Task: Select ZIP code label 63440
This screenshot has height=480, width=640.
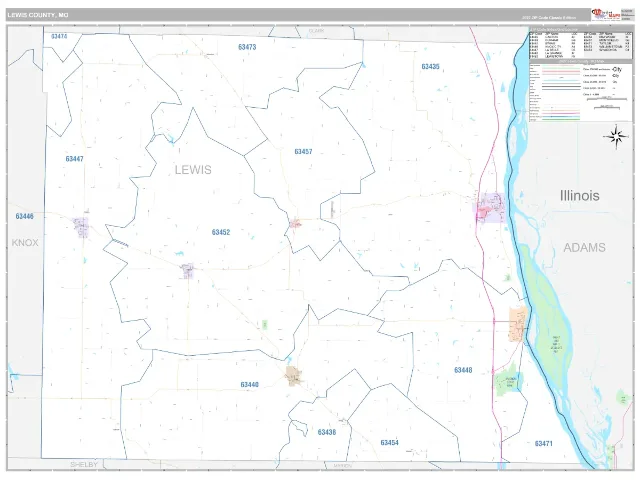Action: pyautogui.click(x=249, y=384)
